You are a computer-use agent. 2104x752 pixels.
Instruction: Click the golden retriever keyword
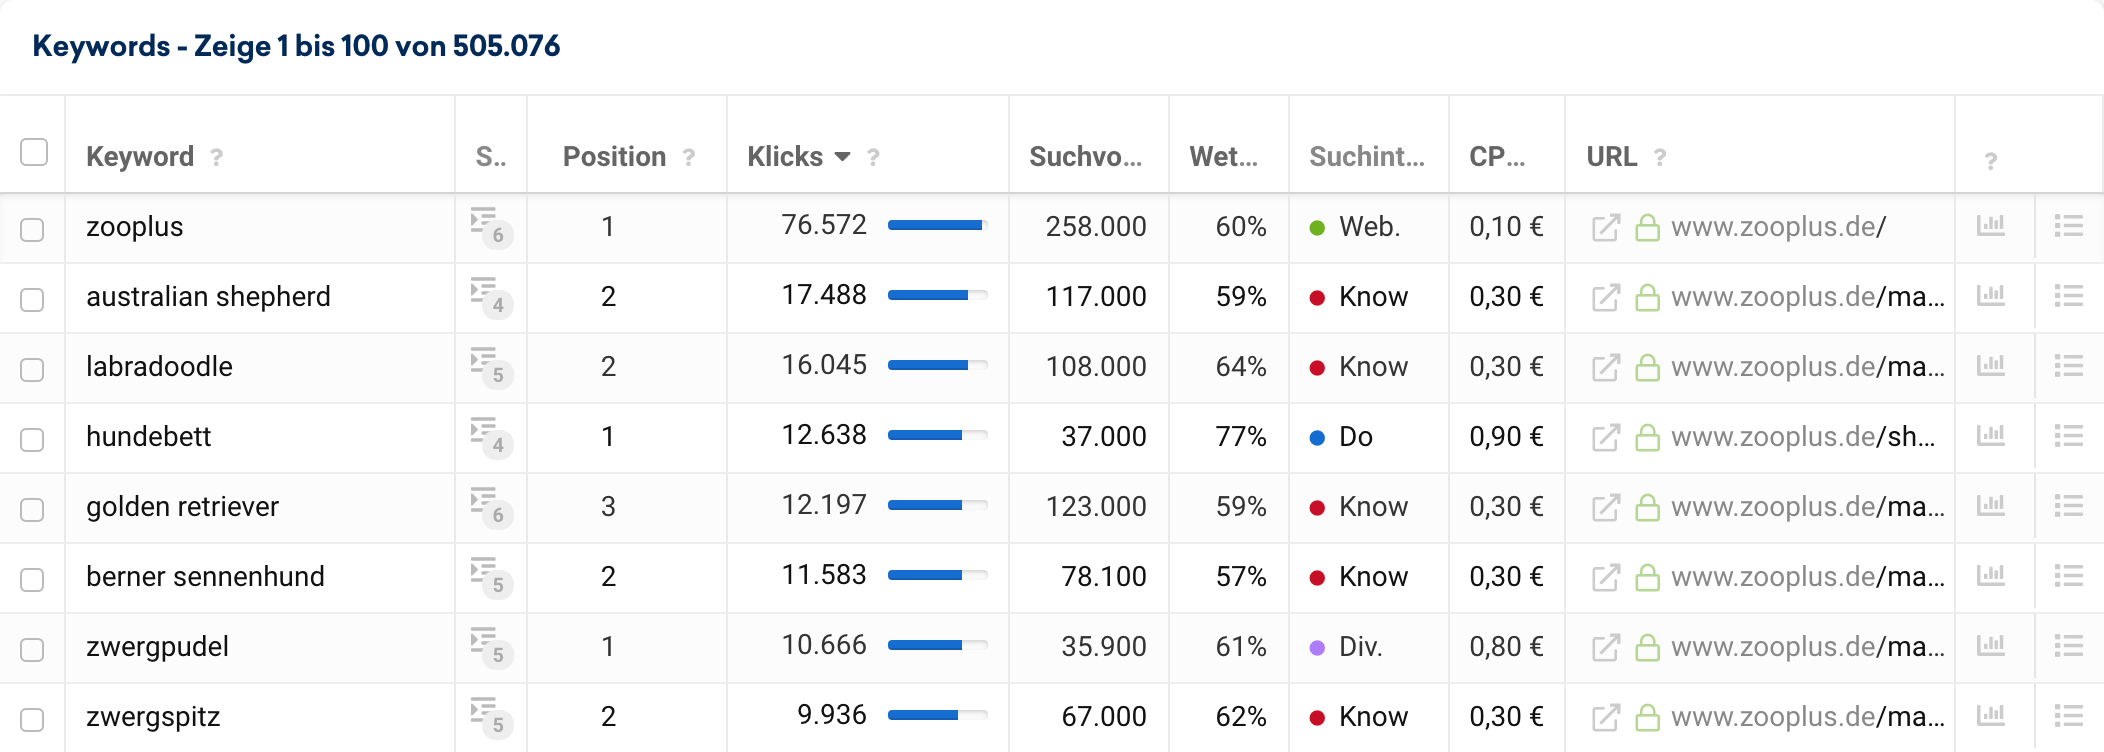click(182, 507)
